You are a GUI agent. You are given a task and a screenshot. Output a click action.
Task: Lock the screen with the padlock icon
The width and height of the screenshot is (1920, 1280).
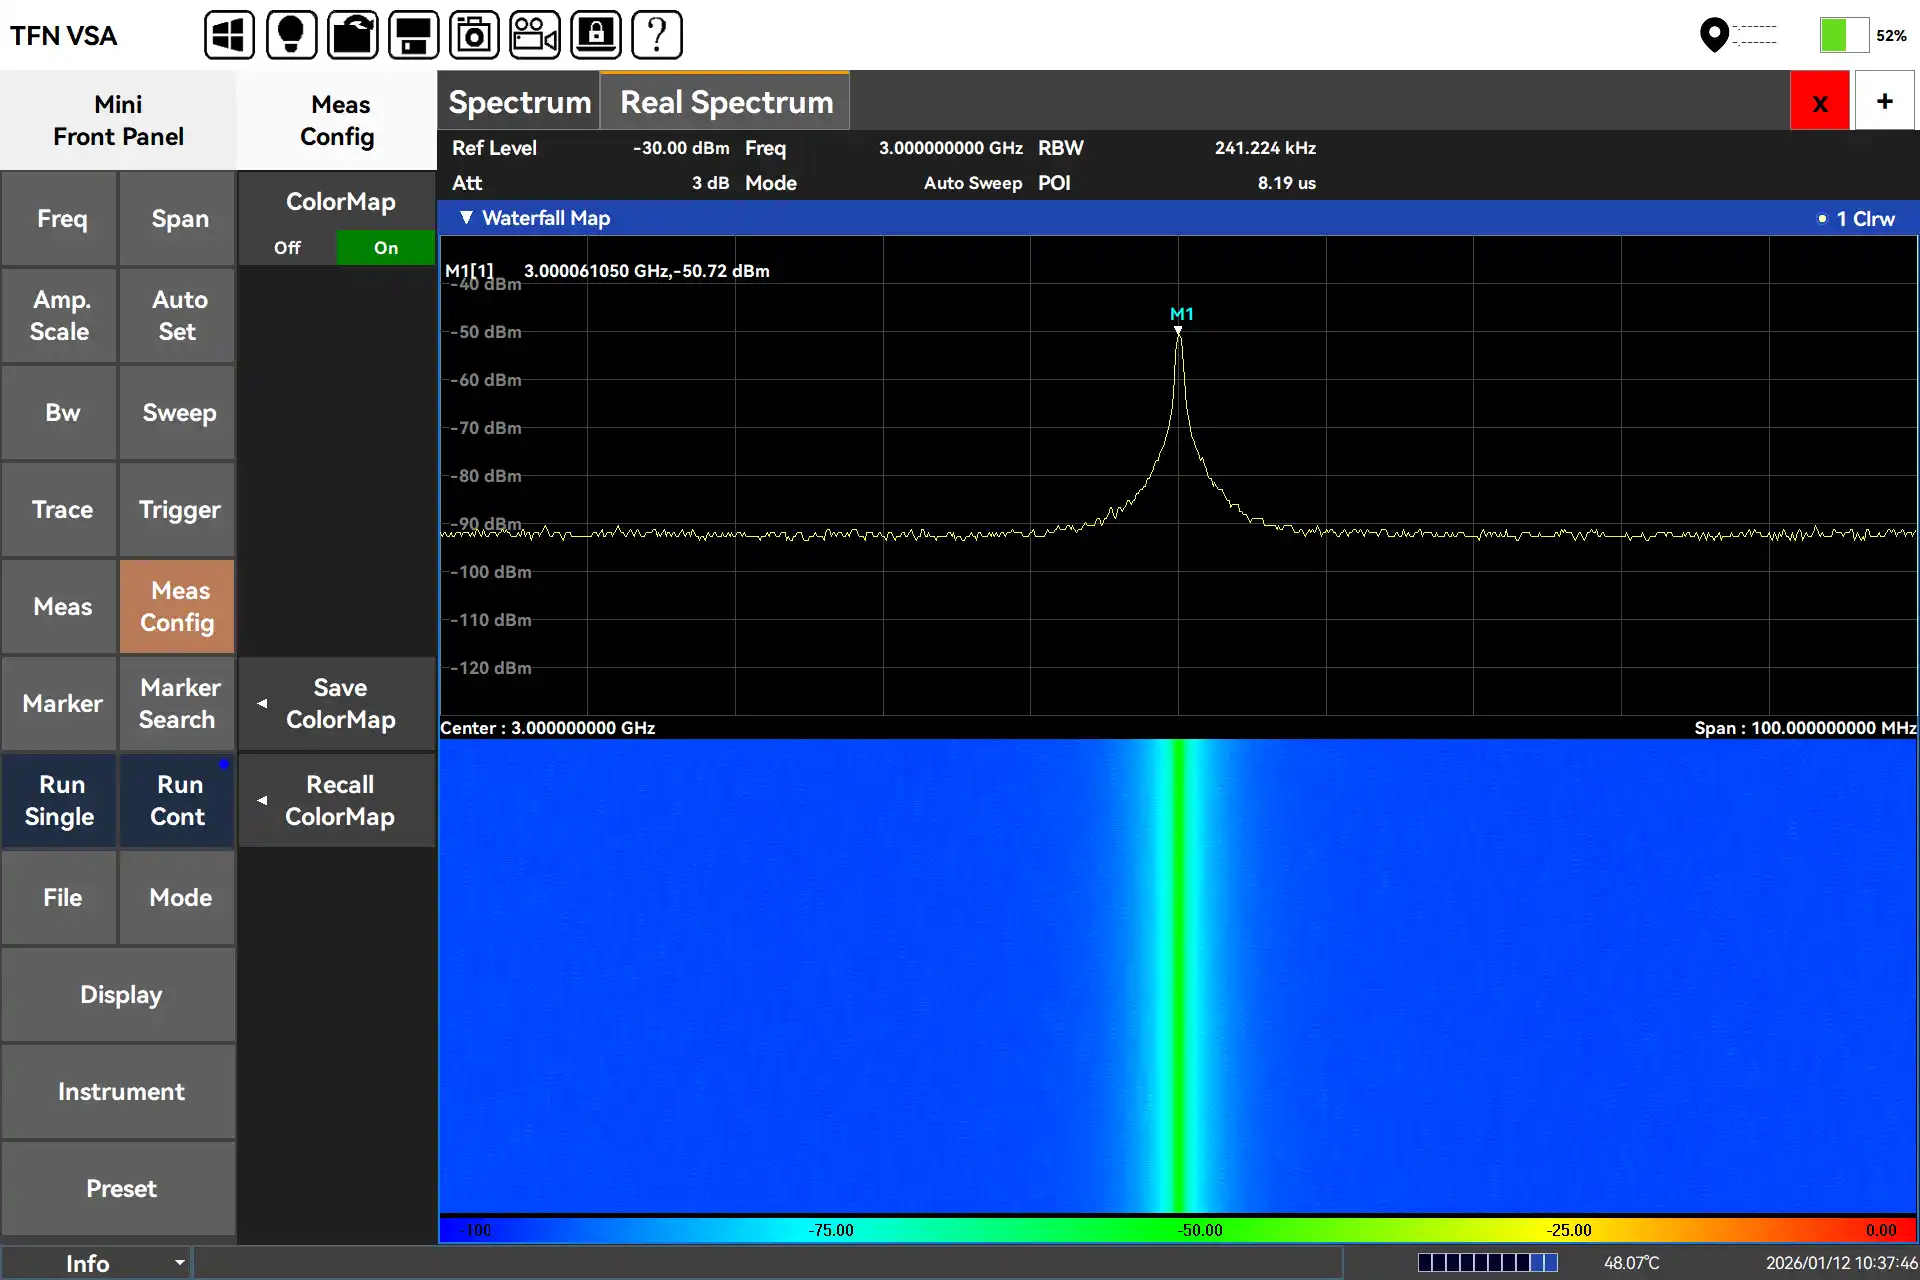coord(596,36)
